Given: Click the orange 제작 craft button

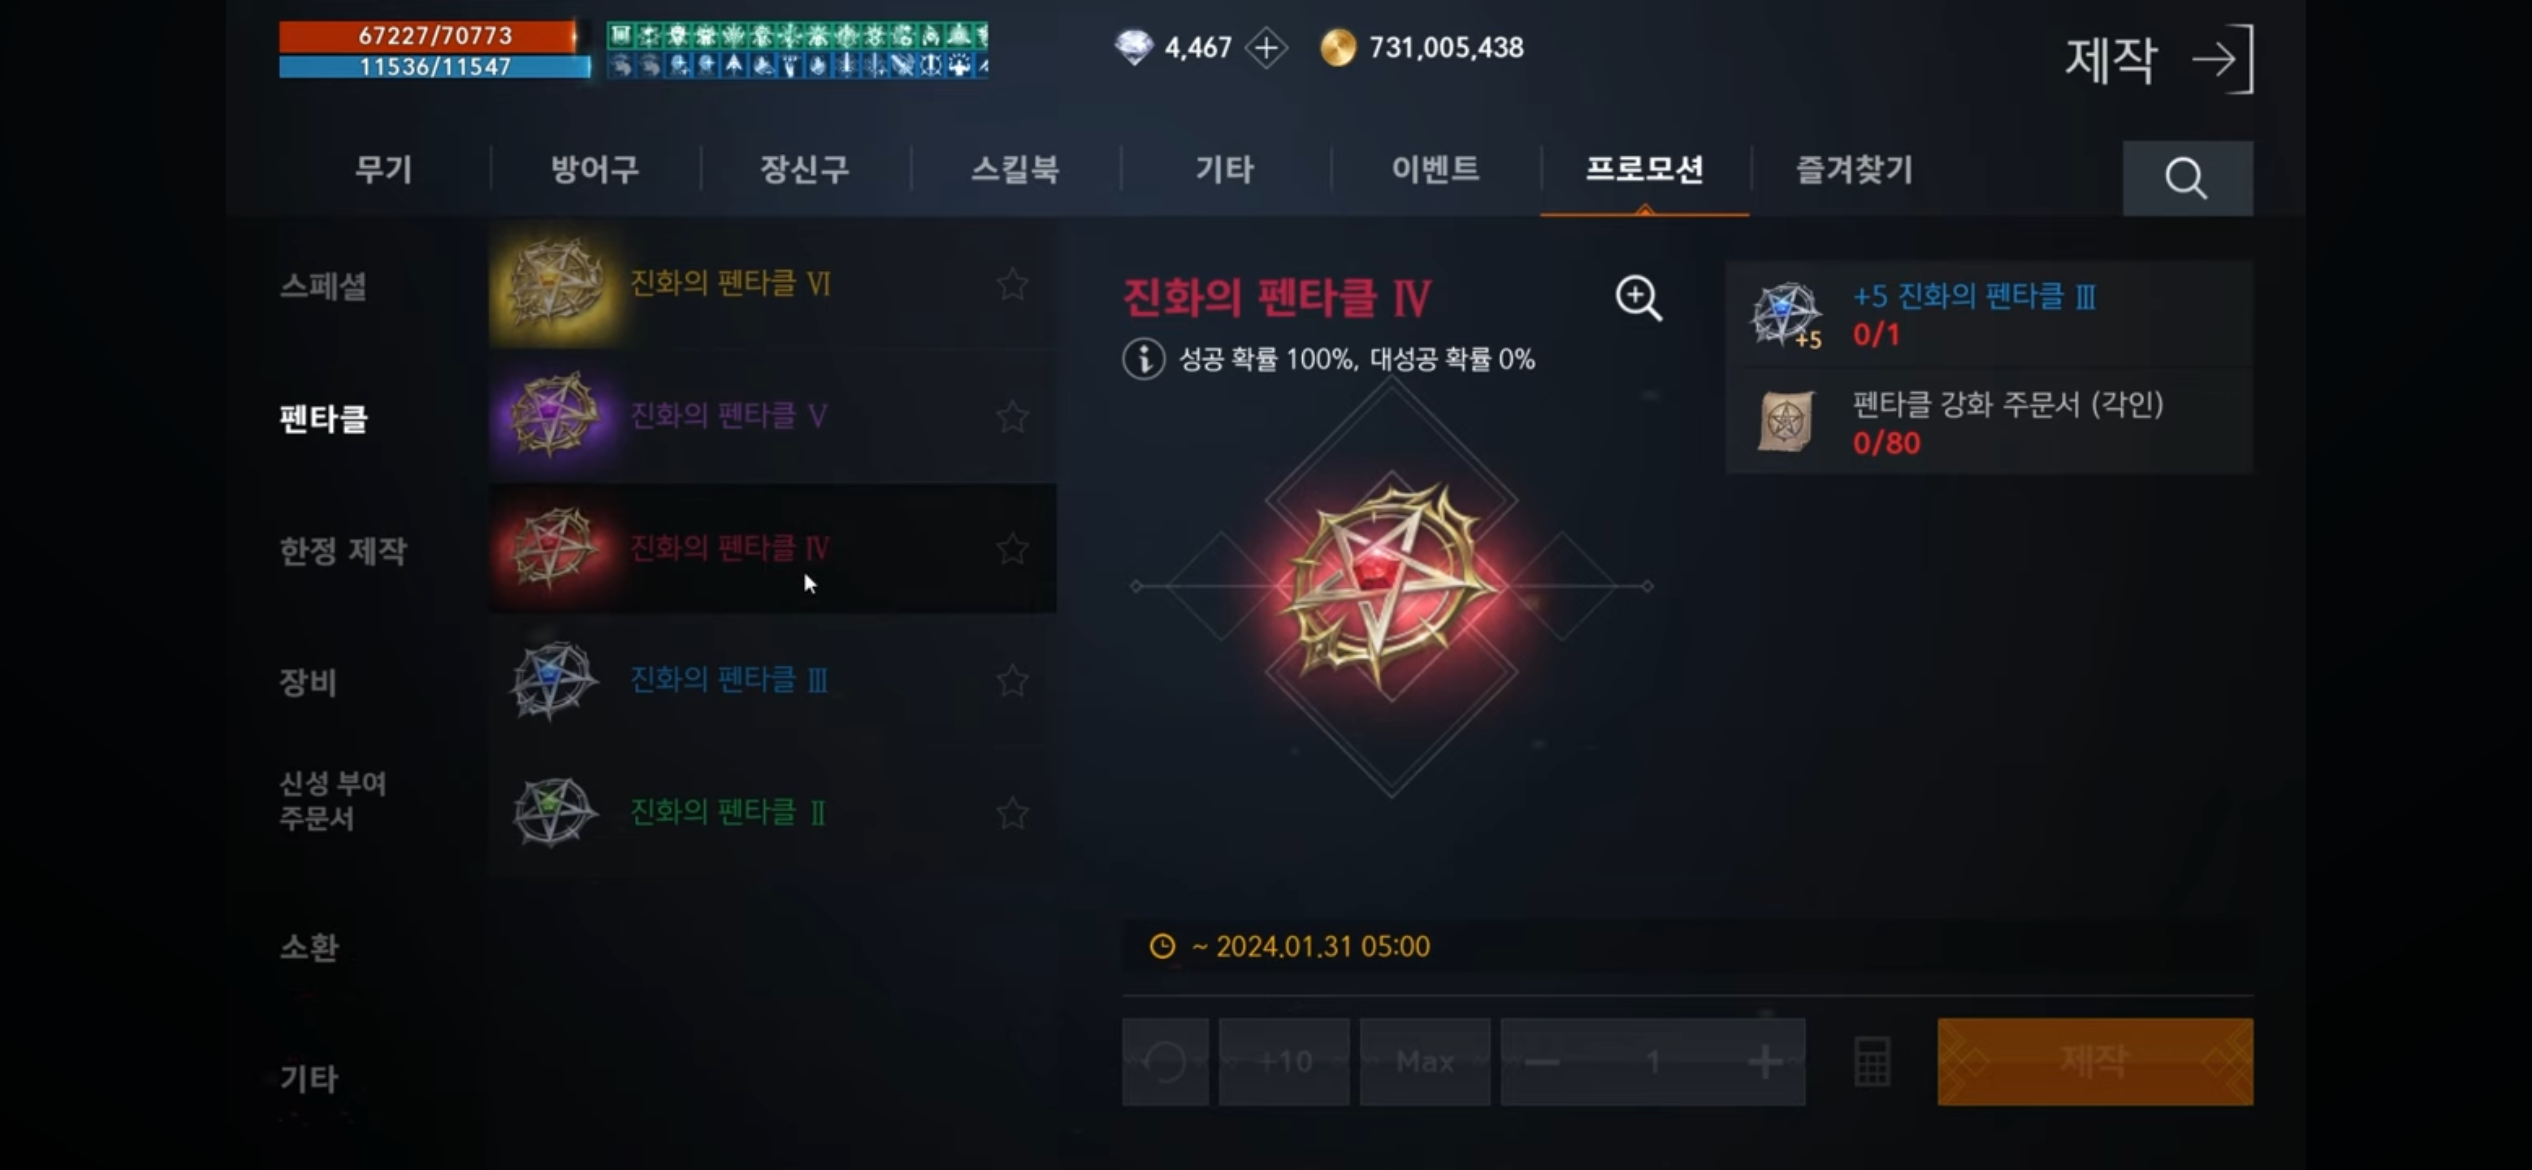Looking at the screenshot, I should (2095, 1061).
